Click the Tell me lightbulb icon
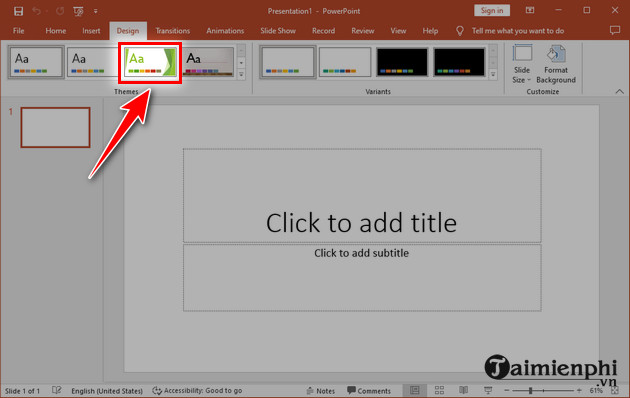Viewport: 630px width, 398px height. coord(460,31)
